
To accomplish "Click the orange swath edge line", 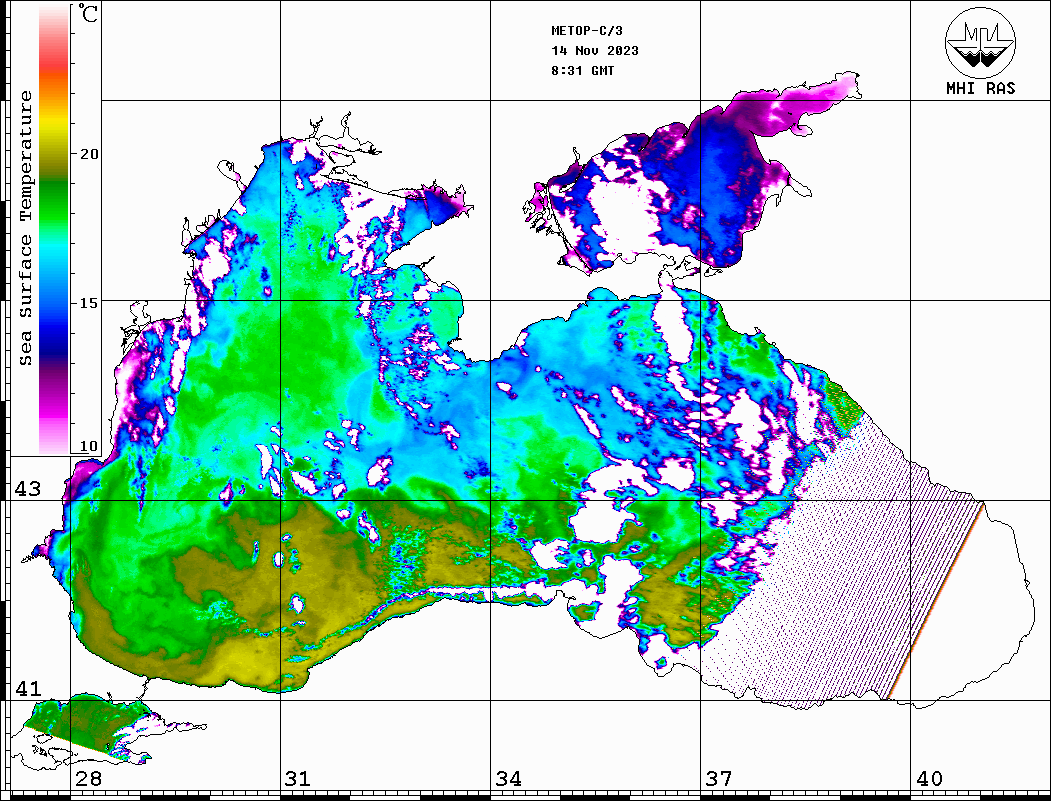I will [936, 601].
